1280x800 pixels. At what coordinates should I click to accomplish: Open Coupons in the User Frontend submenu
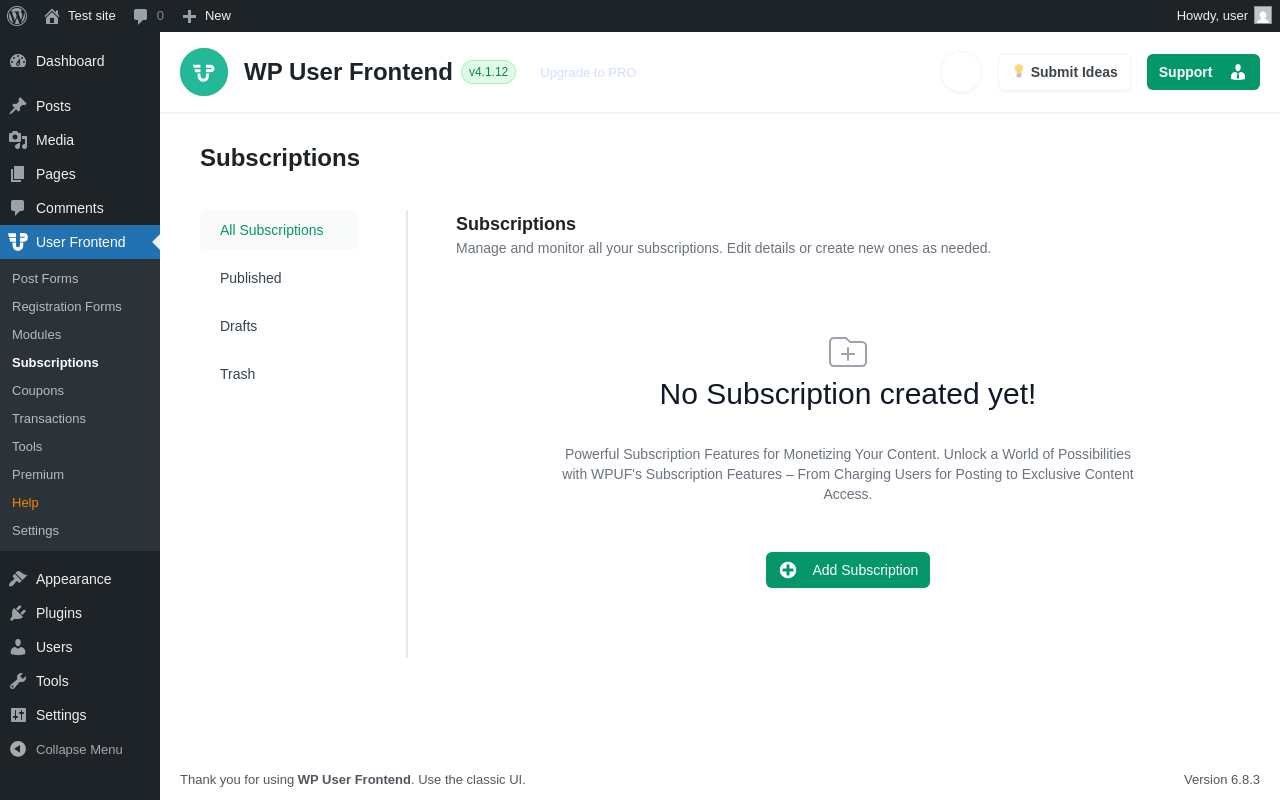tap(38, 391)
